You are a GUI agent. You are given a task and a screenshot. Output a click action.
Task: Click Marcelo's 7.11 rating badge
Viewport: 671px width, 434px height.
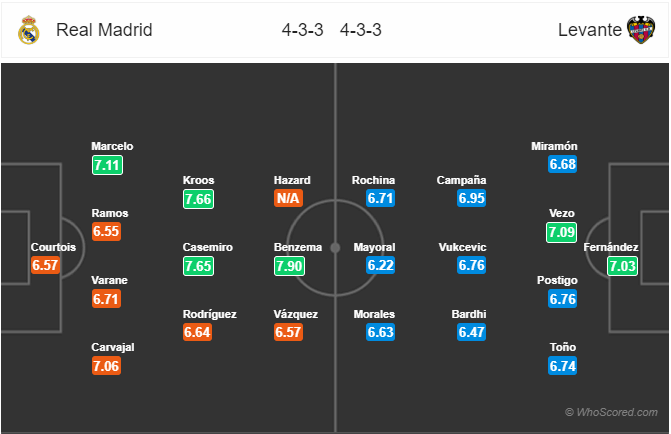(x=107, y=165)
